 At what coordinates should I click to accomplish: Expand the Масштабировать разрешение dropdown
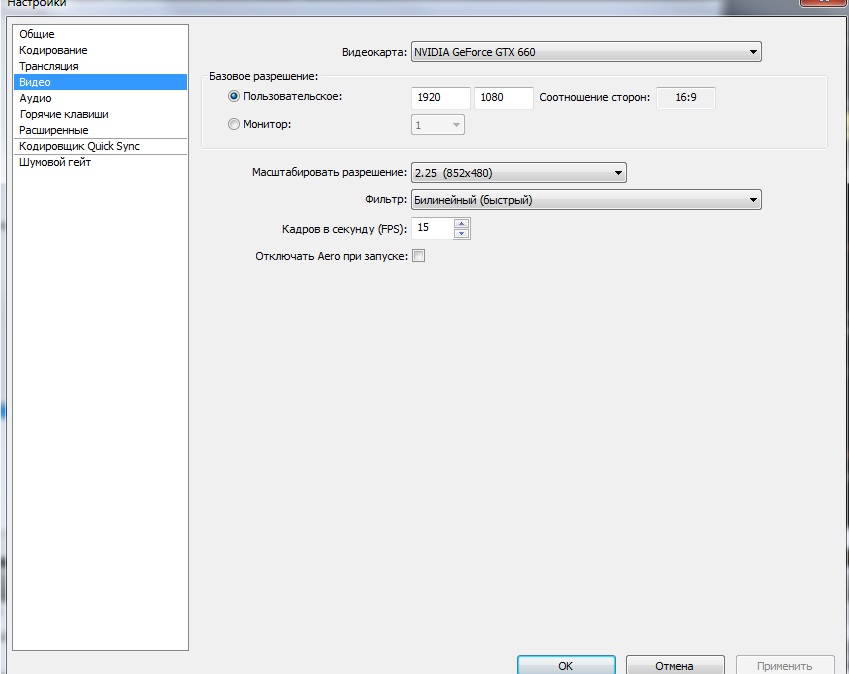pos(518,173)
